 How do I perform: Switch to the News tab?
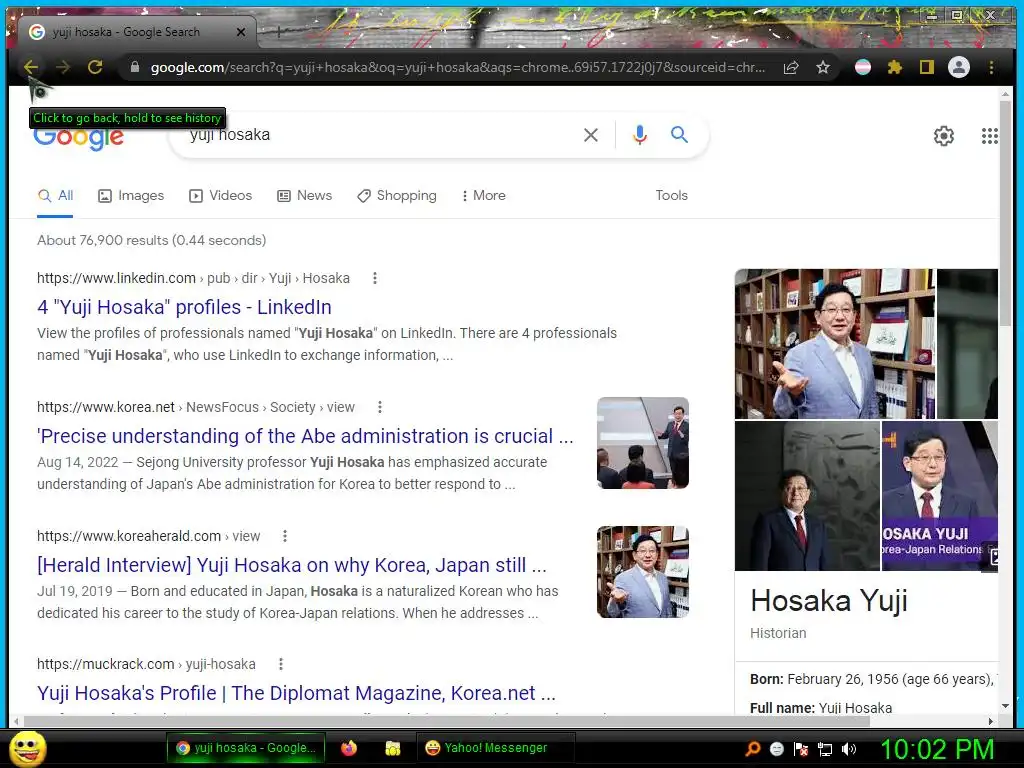click(304, 195)
